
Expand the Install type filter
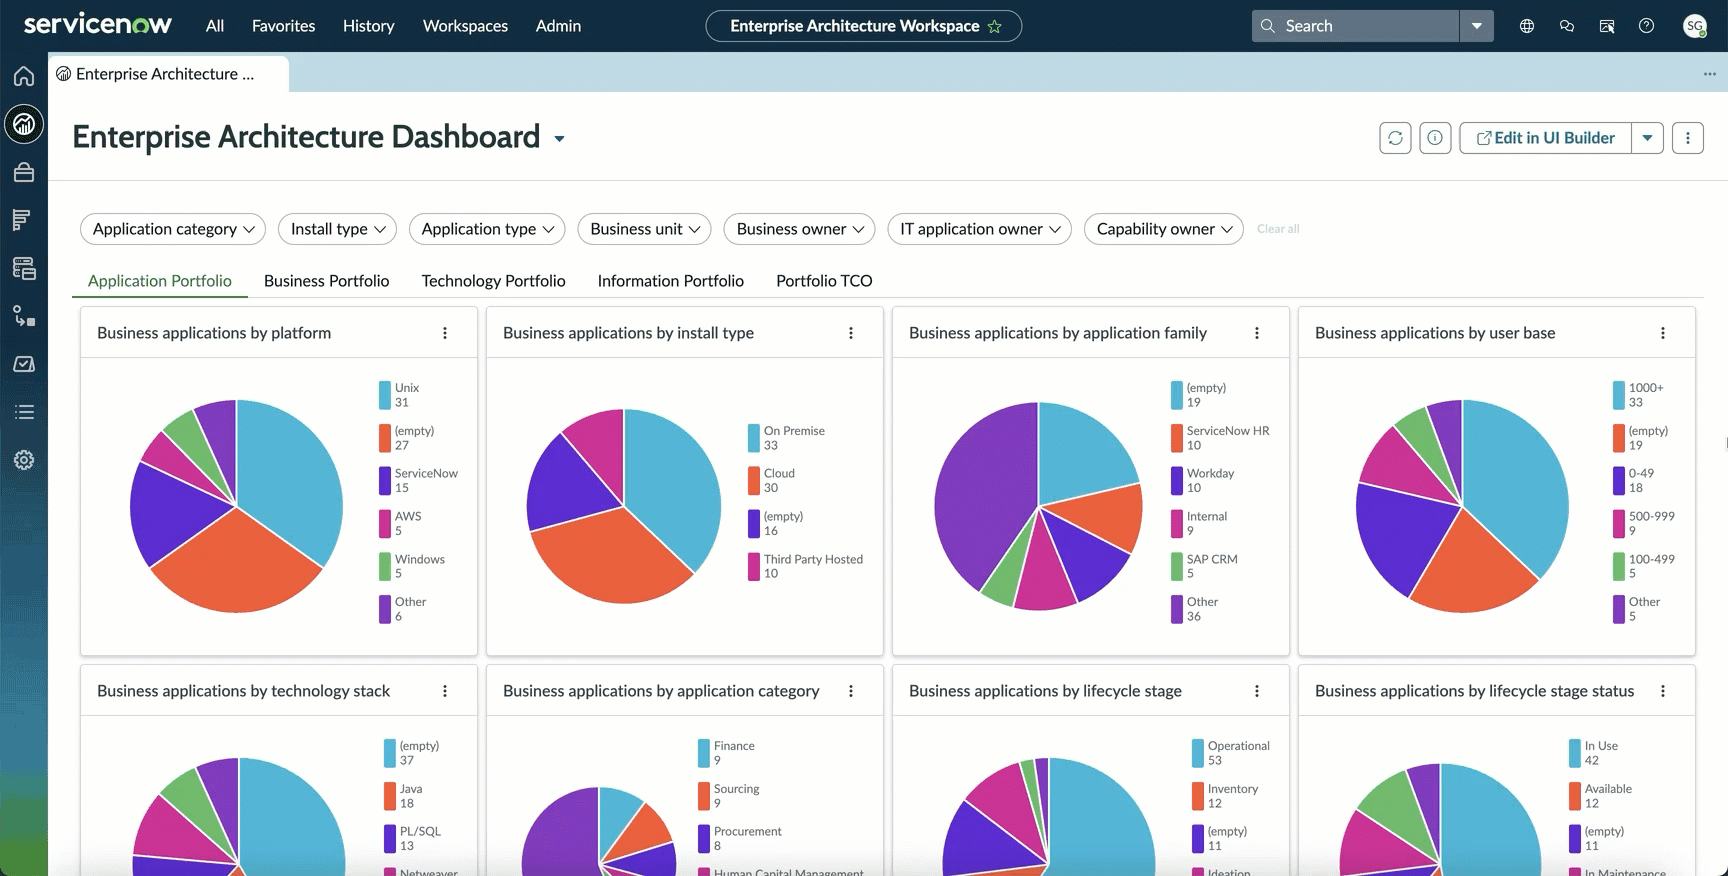(337, 229)
